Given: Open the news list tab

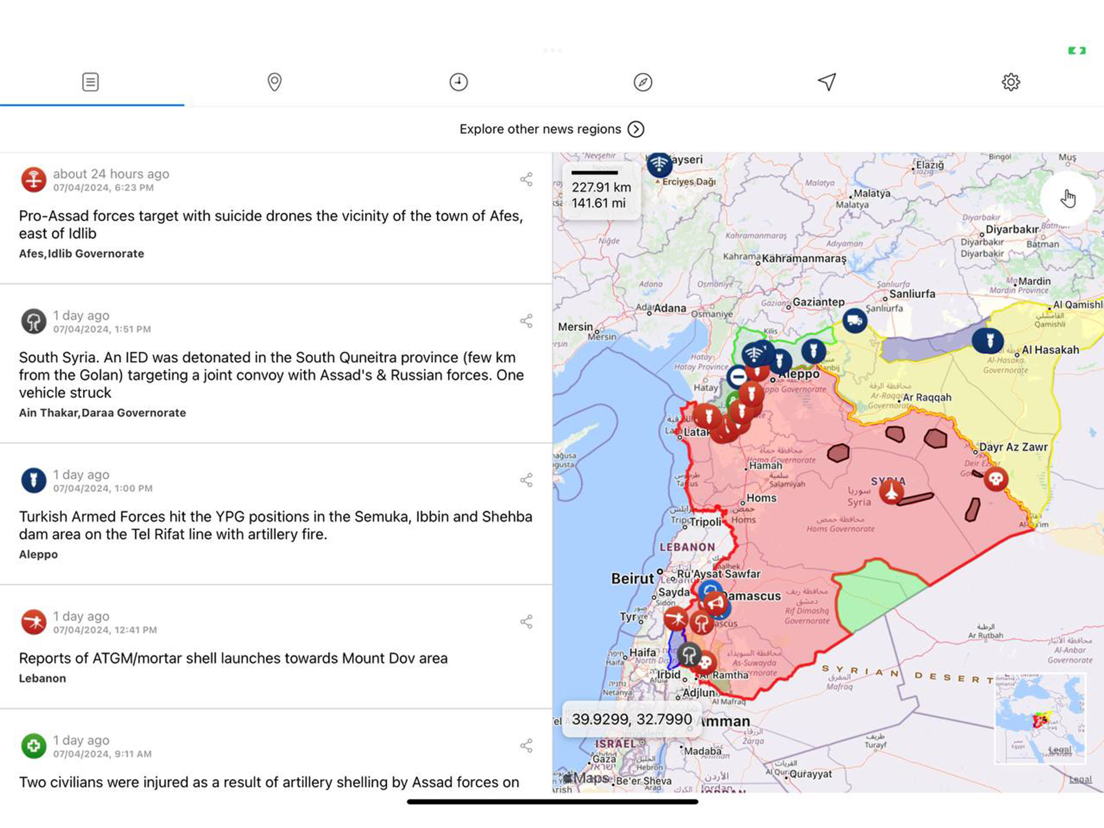Looking at the screenshot, I should point(90,82).
